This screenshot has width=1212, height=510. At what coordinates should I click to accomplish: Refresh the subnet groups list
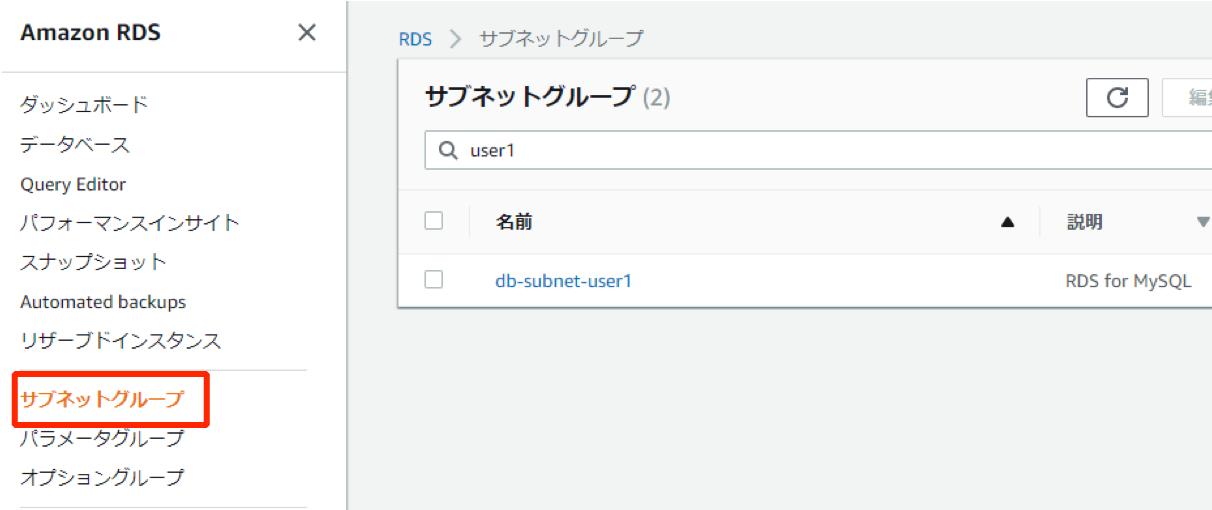1117,98
